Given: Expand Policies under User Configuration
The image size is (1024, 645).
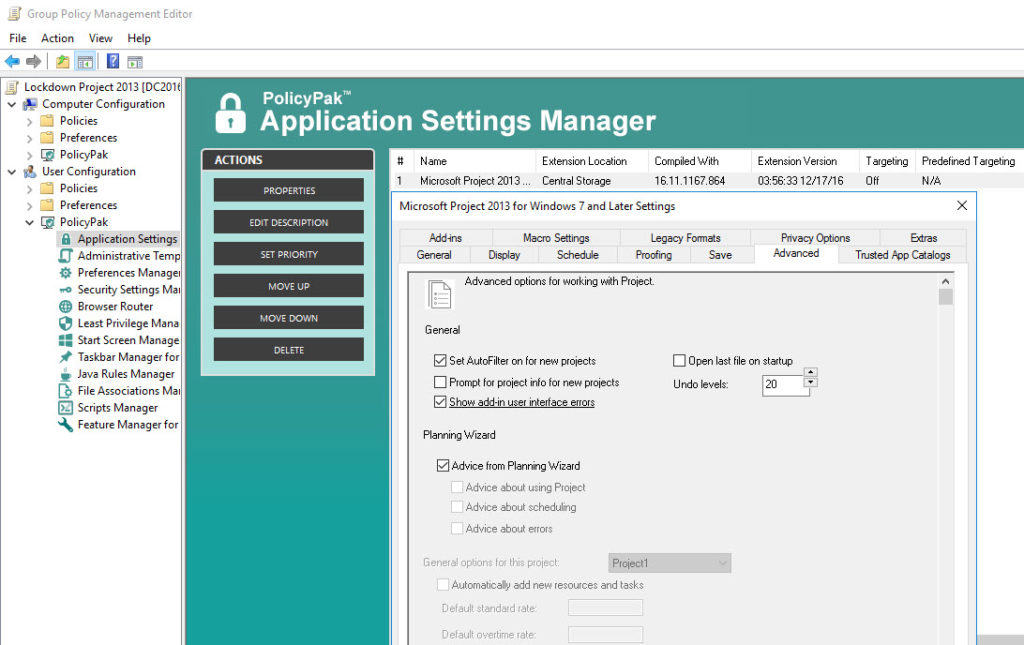Looking at the screenshot, I should (29, 189).
